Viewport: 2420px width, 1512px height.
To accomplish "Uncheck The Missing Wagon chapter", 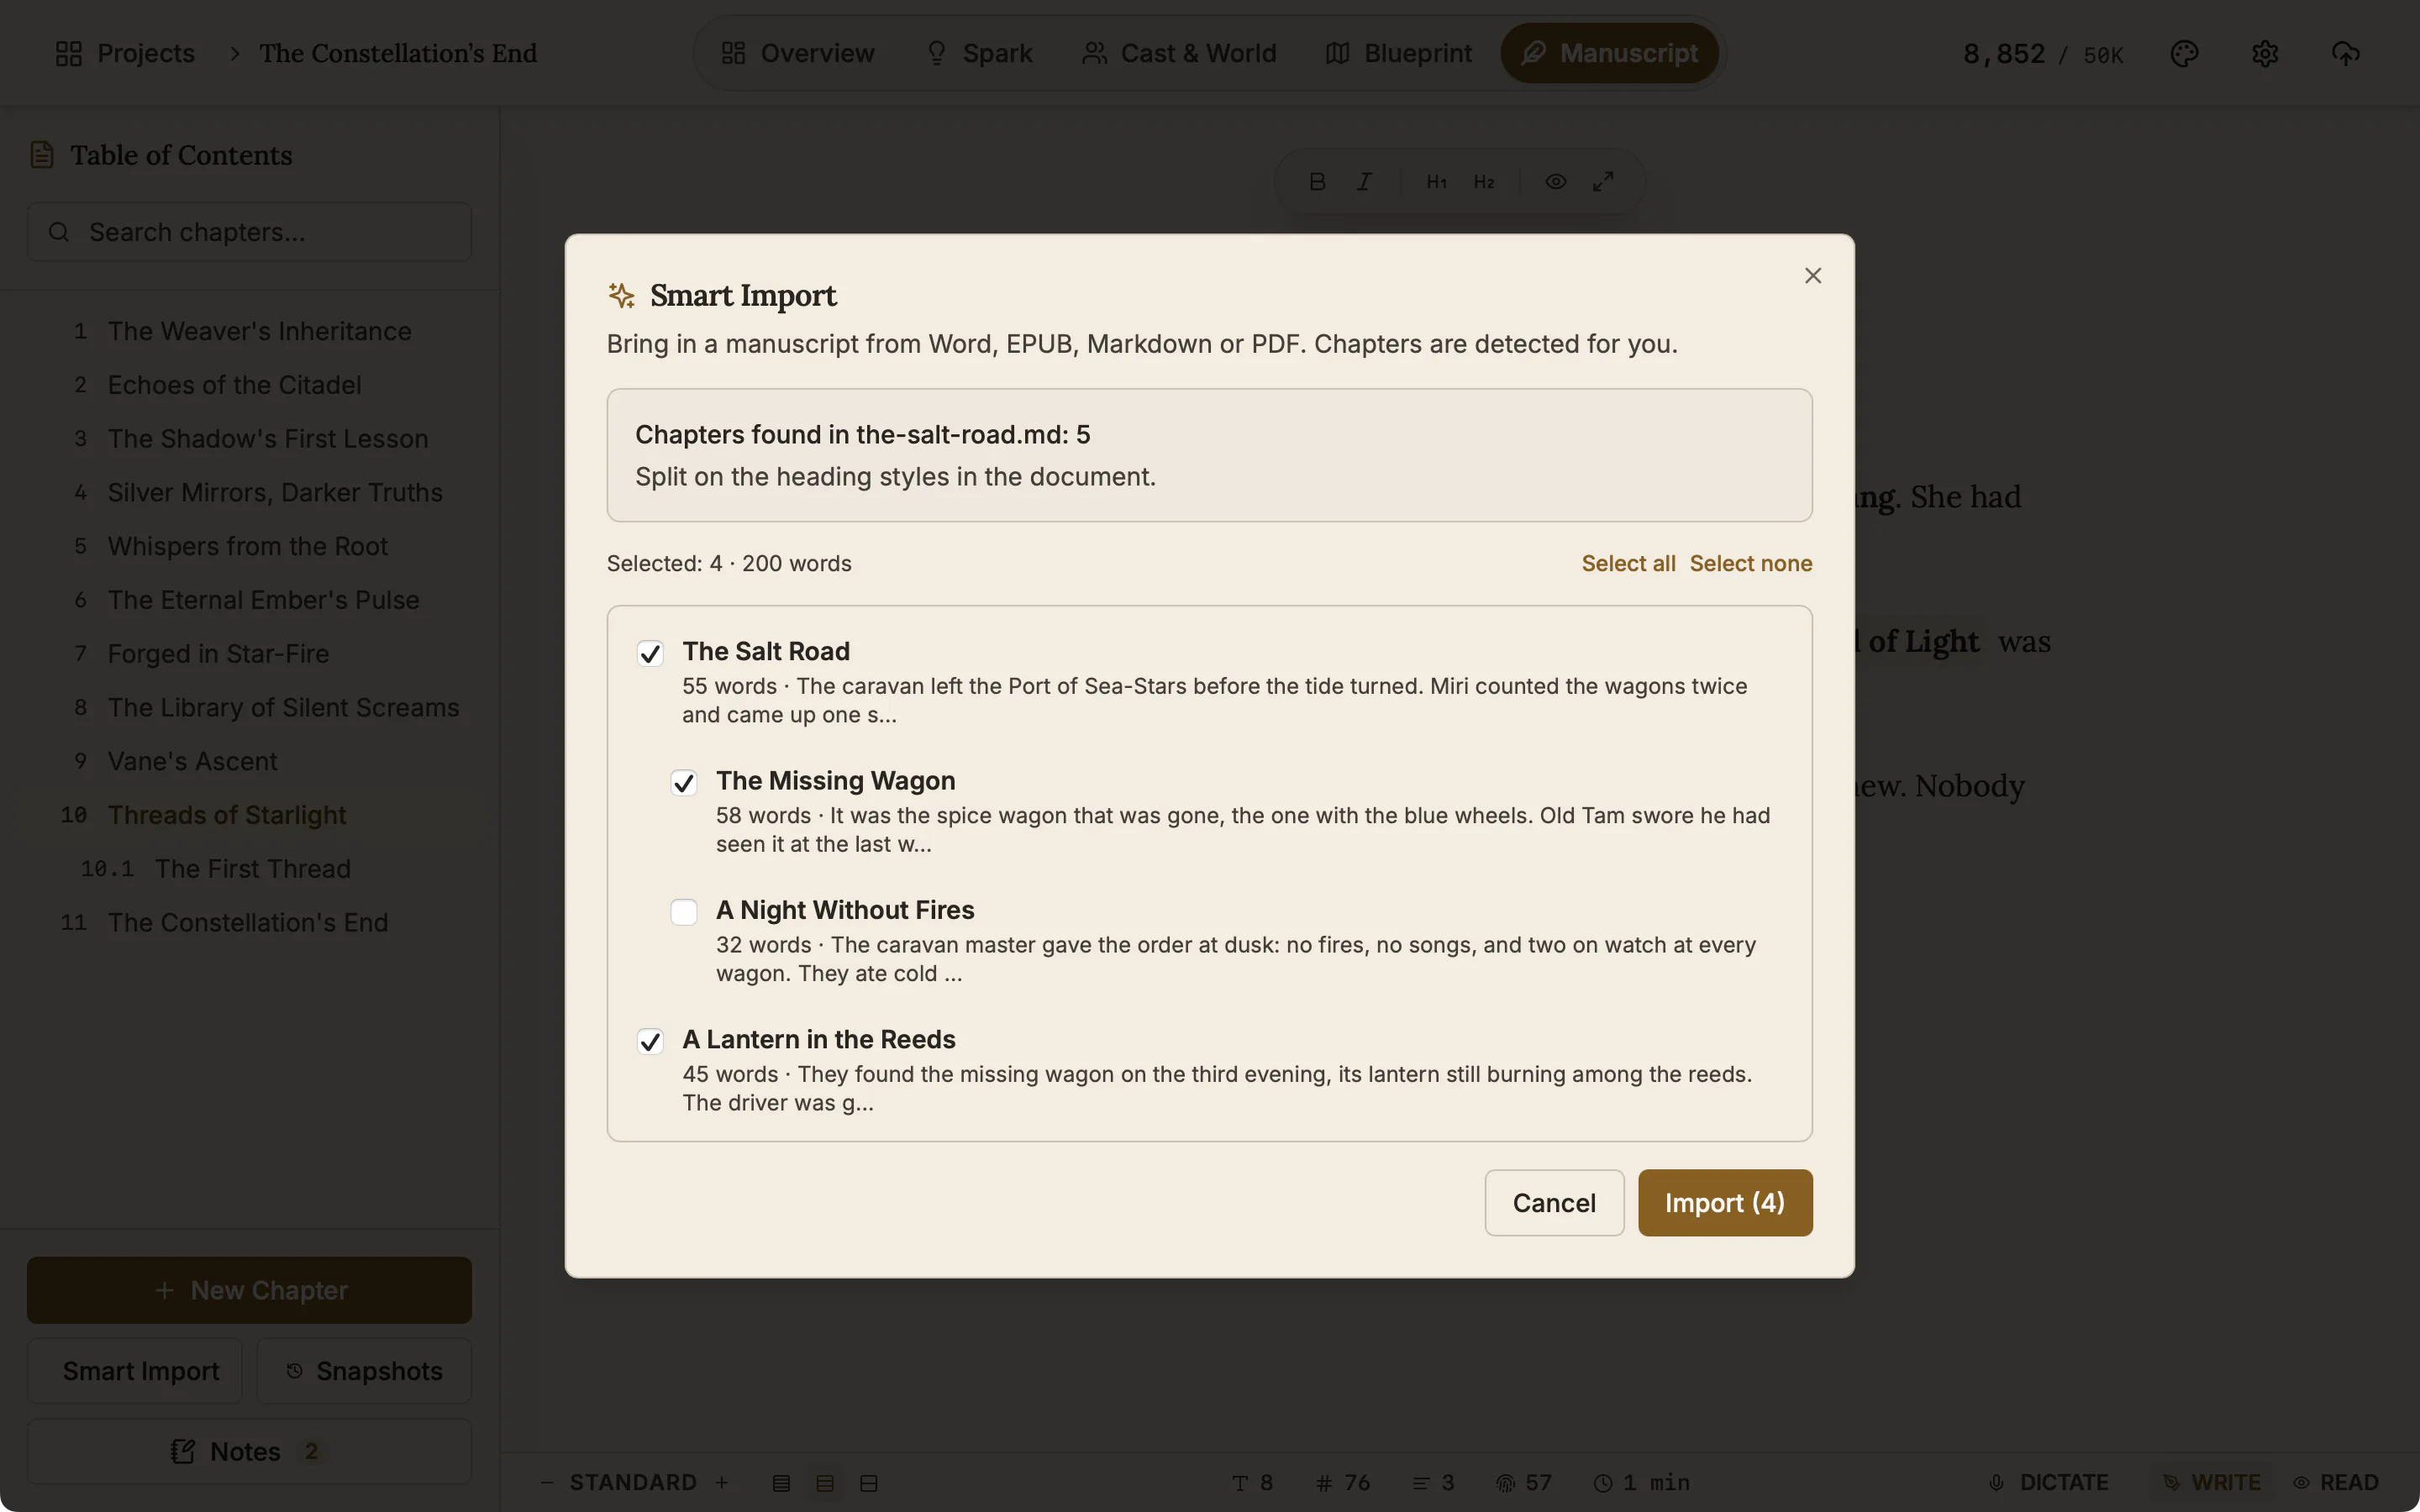I will pyautogui.click(x=684, y=782).
